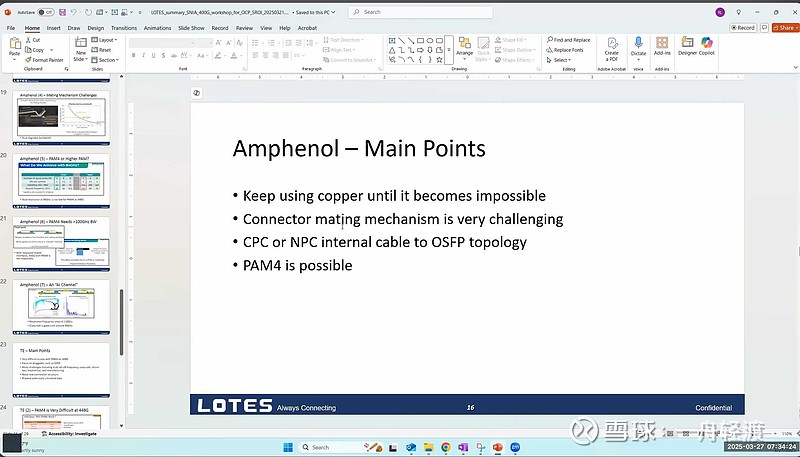Choose the oval shape in the gallery
Viewport: 800px width, 457px height.
tap(430, 40)
